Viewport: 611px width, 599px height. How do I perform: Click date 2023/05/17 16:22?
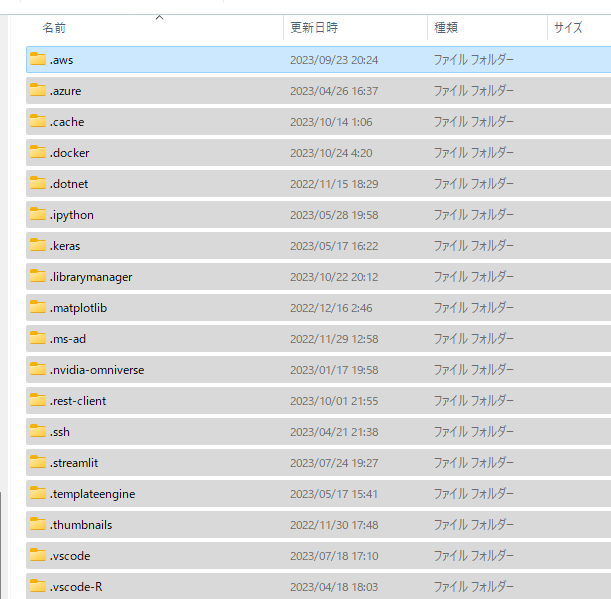[x=334, y=246]
